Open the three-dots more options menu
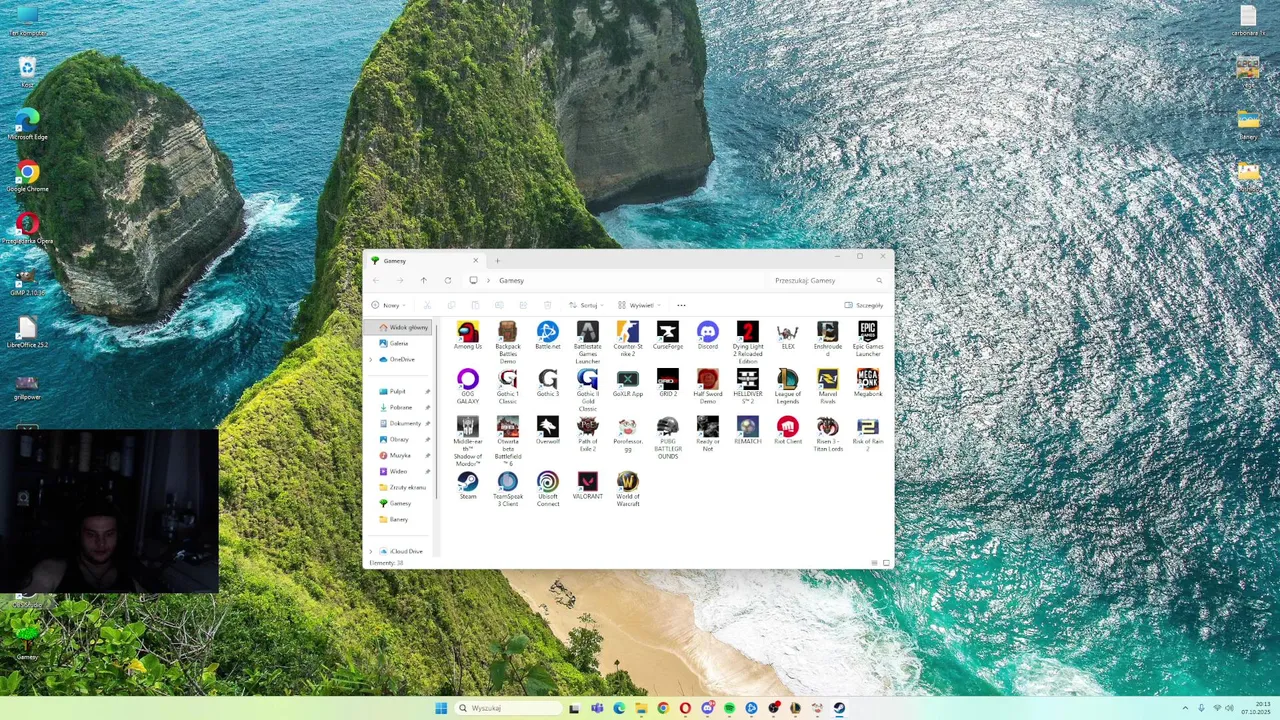Viewport: 1280px width, 720px height. coord(681,305)
